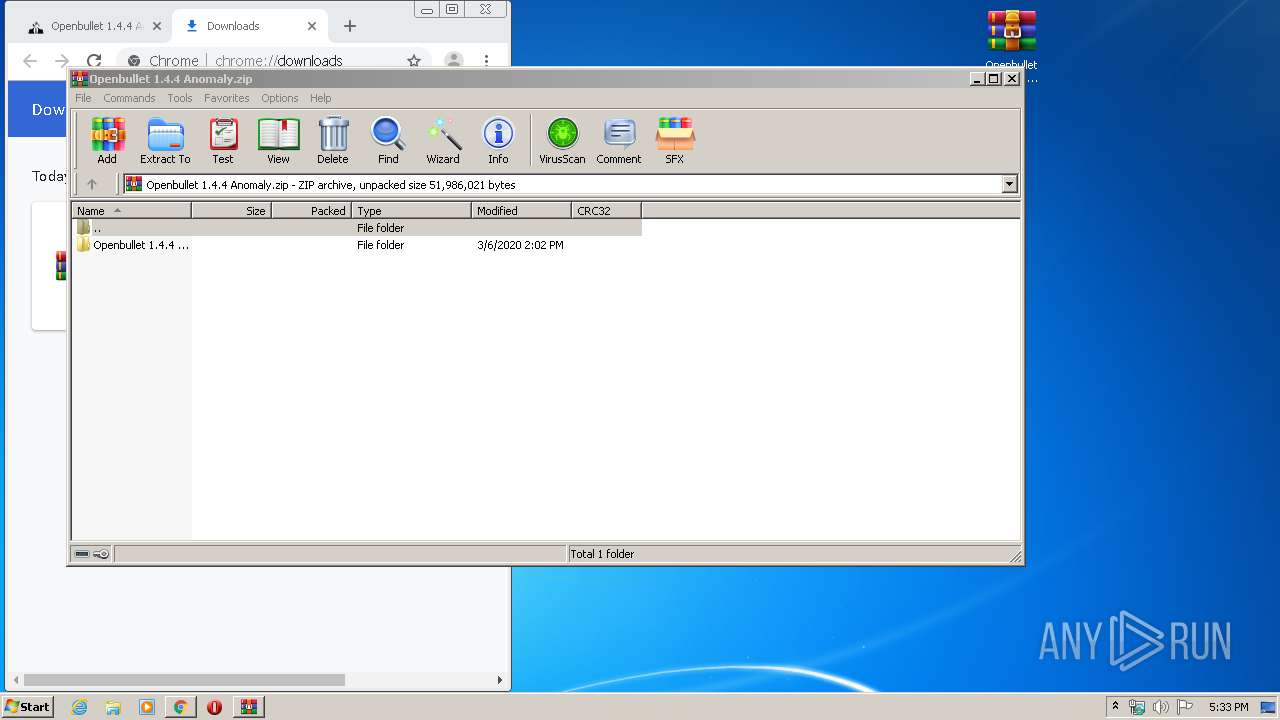Click Chrome horizontal scrollbar
This screenshot has width=1280, height=720.
point(185,680)
